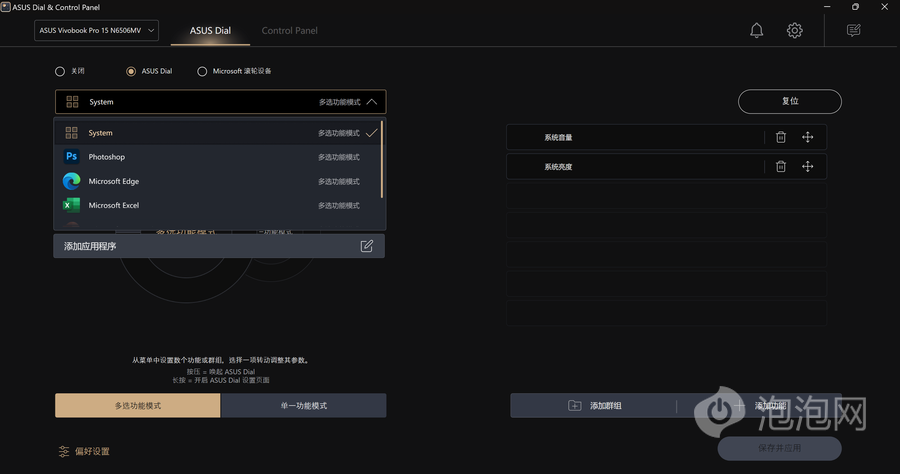Image resolution: width=900 pixels, height=474 pixels.
Task: Click the Microsoft Excel icon in list
Action: coord(71,205)
